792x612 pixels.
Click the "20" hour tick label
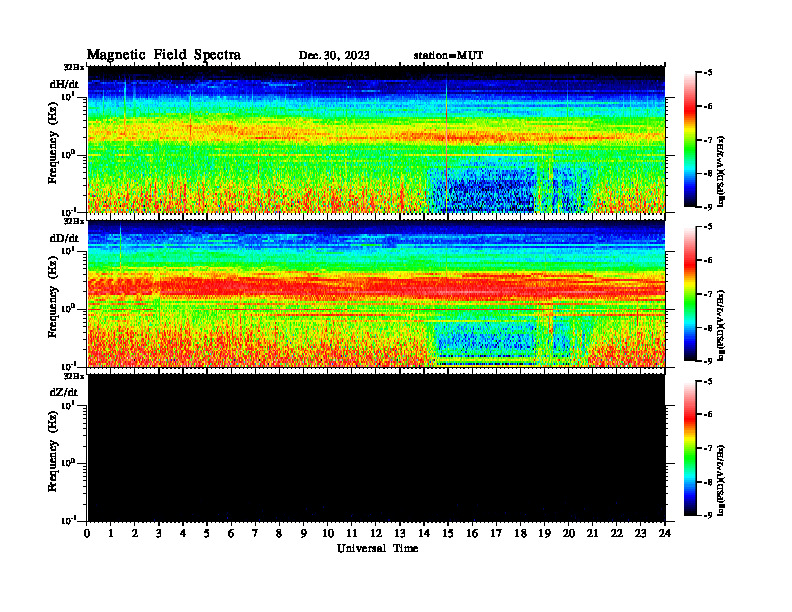point(568,533)
